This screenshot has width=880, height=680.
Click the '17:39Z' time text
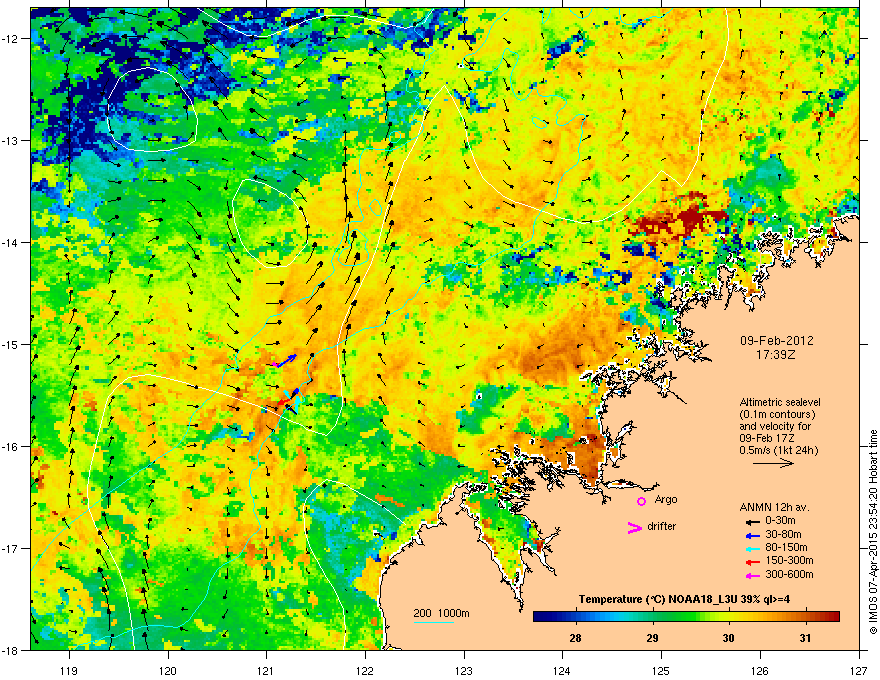(x=776, y=355)
